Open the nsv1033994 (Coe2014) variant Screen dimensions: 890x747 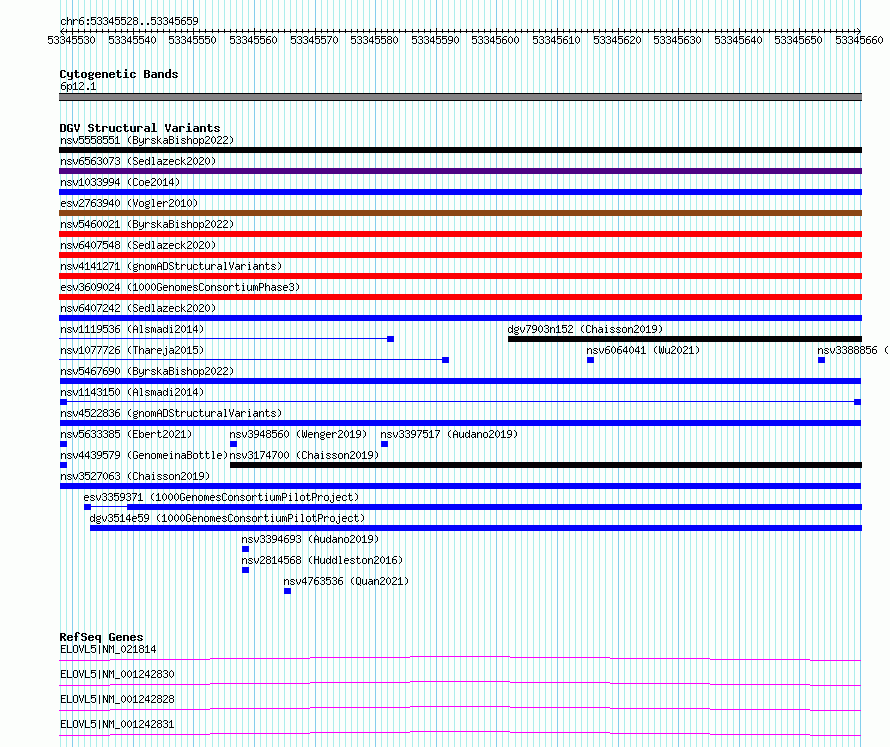coord(120,182)
